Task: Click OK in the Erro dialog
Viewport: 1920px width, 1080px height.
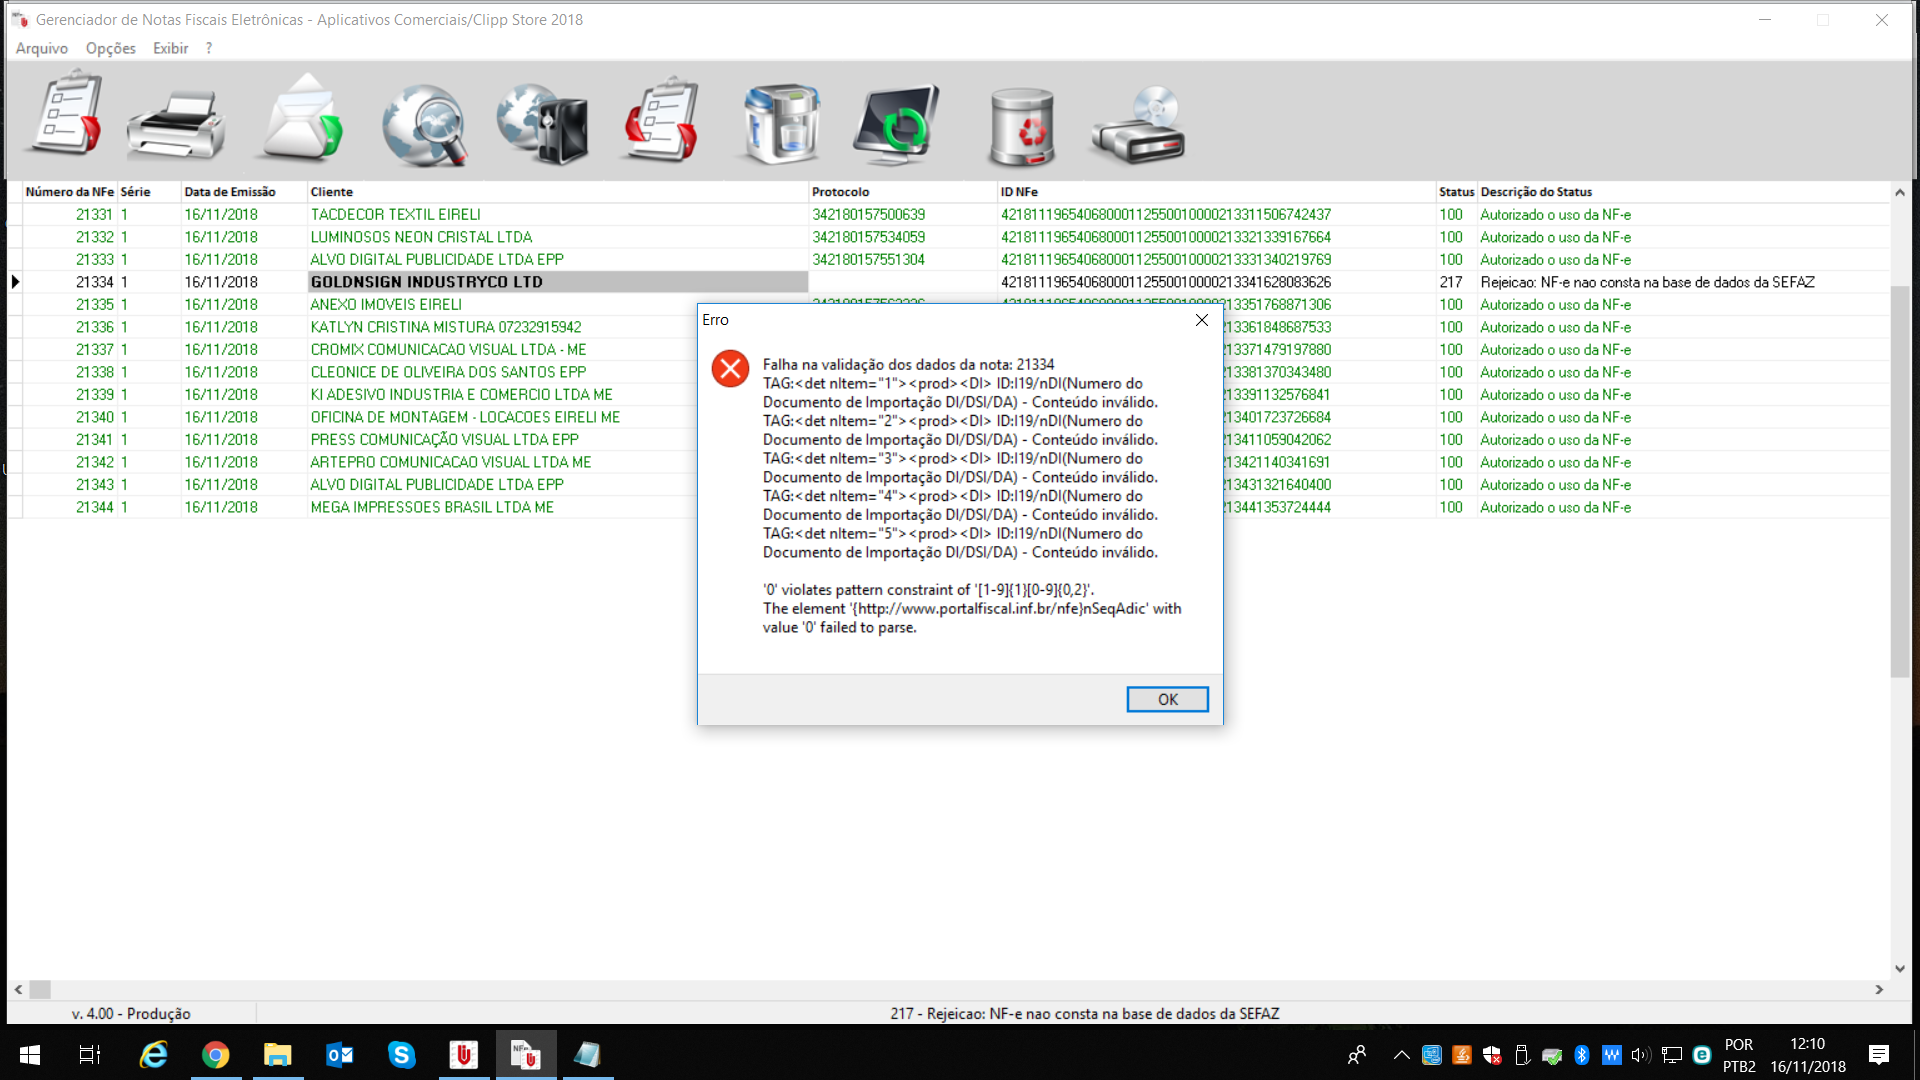Action: [1167, 699]
